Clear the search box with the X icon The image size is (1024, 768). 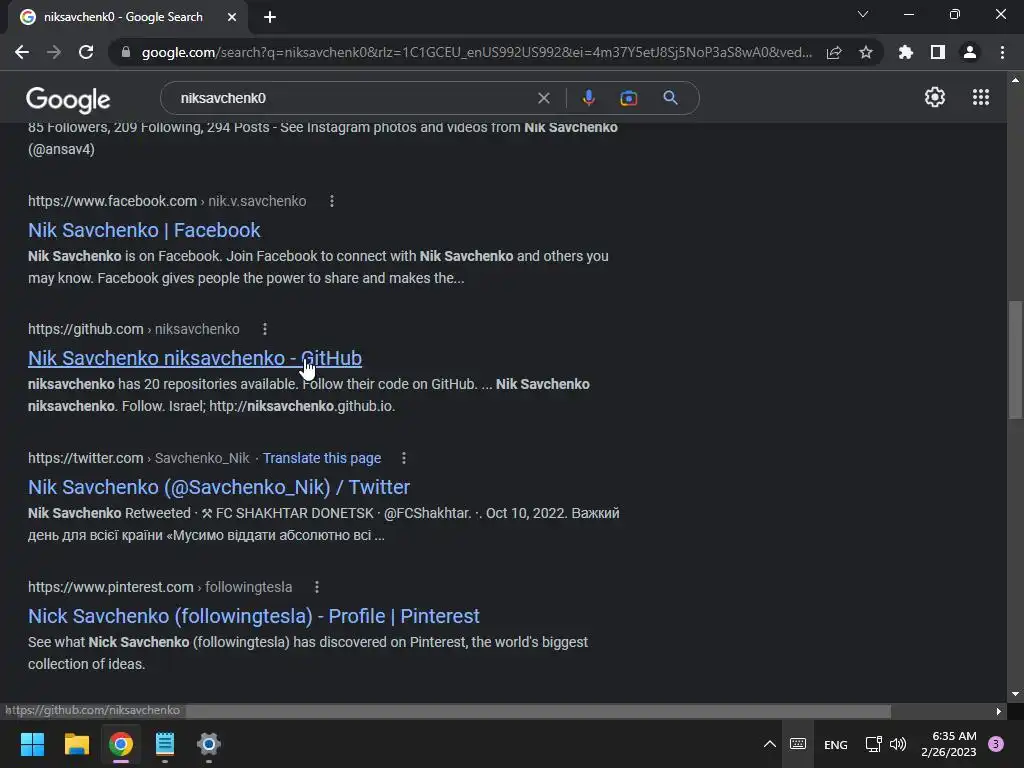click(x=543, y=98)
